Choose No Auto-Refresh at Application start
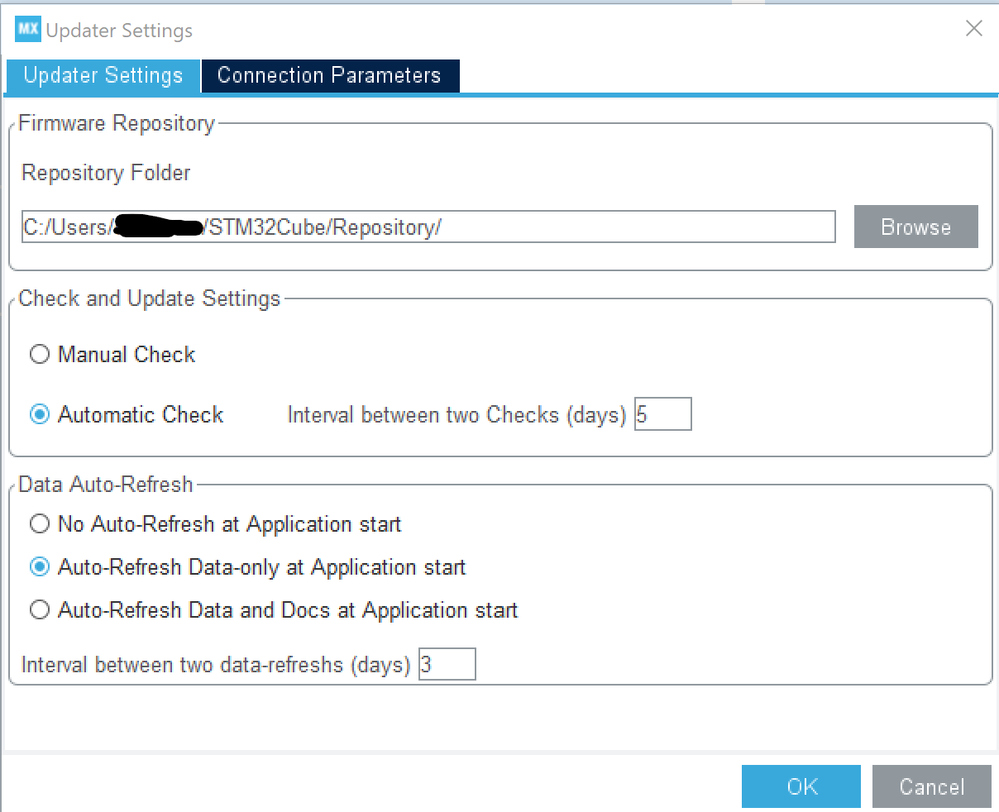The height and width of the screenshot is (812, 999). [x=39, y=524]
